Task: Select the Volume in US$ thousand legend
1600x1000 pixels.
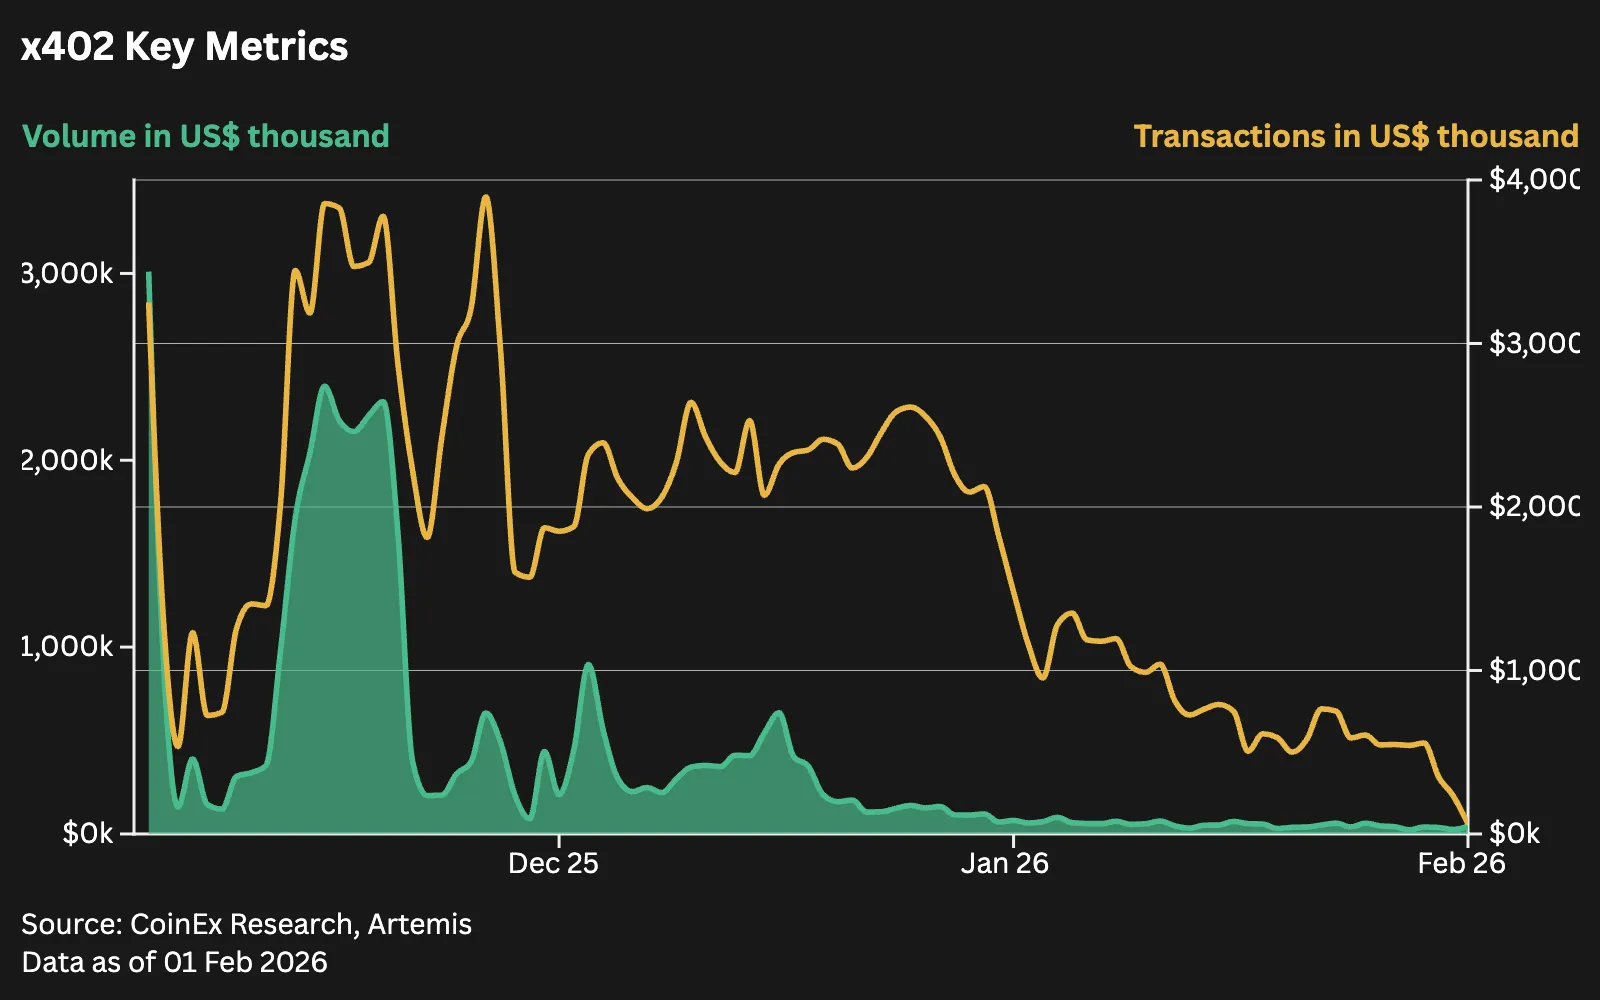Action: coord(206,136)
